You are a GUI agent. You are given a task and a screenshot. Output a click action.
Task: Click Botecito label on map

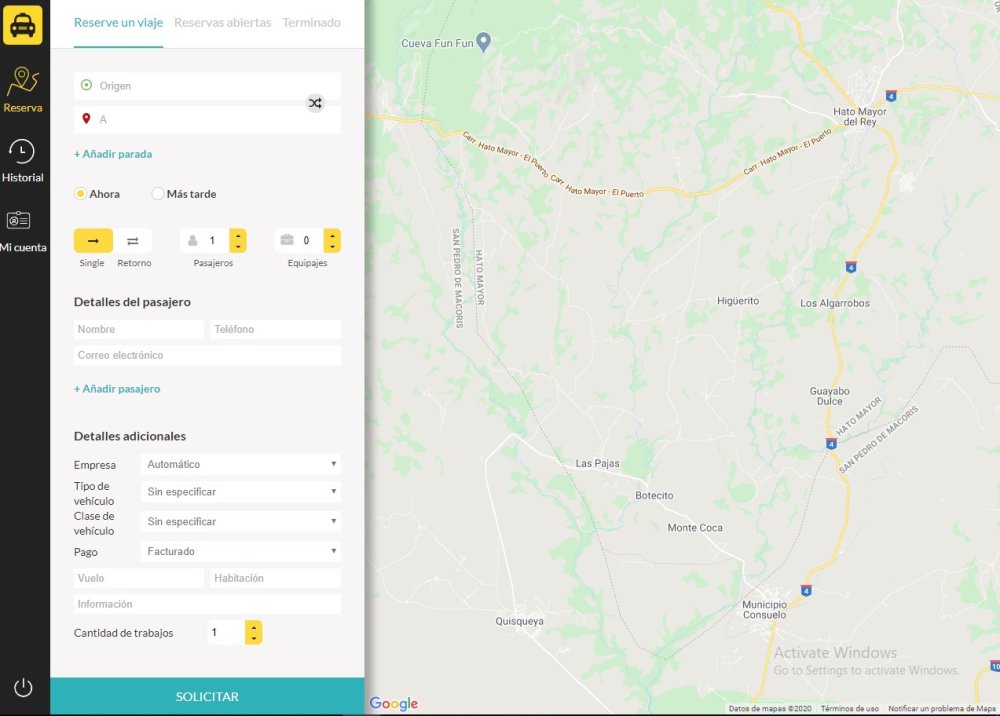click(654, 495)
